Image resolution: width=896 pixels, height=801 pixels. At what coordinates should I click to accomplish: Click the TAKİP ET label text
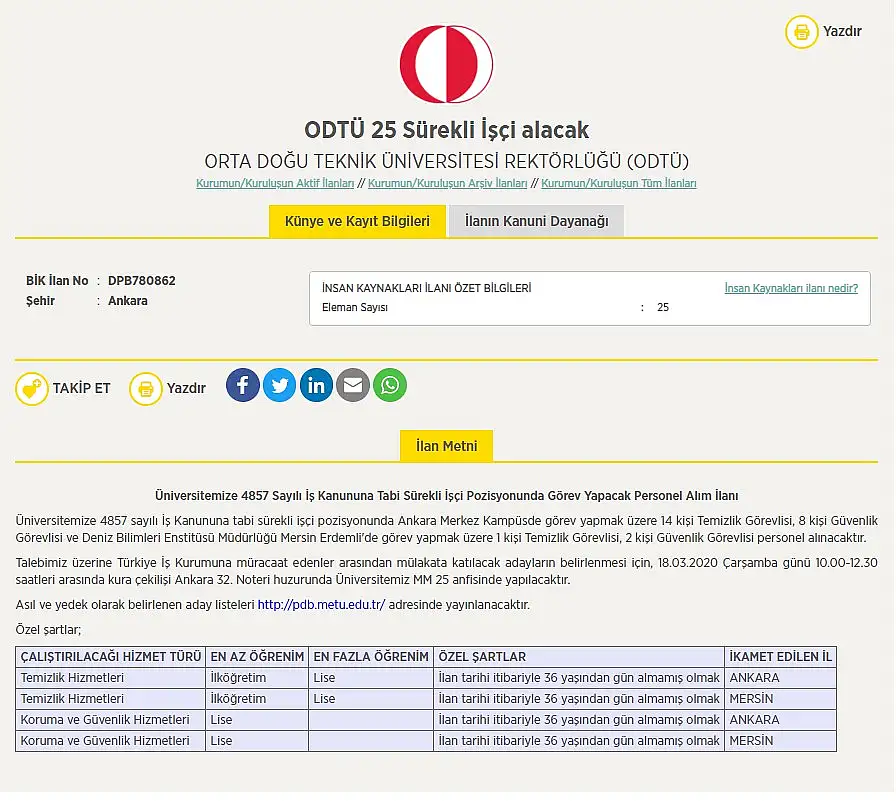pos(82,389)
